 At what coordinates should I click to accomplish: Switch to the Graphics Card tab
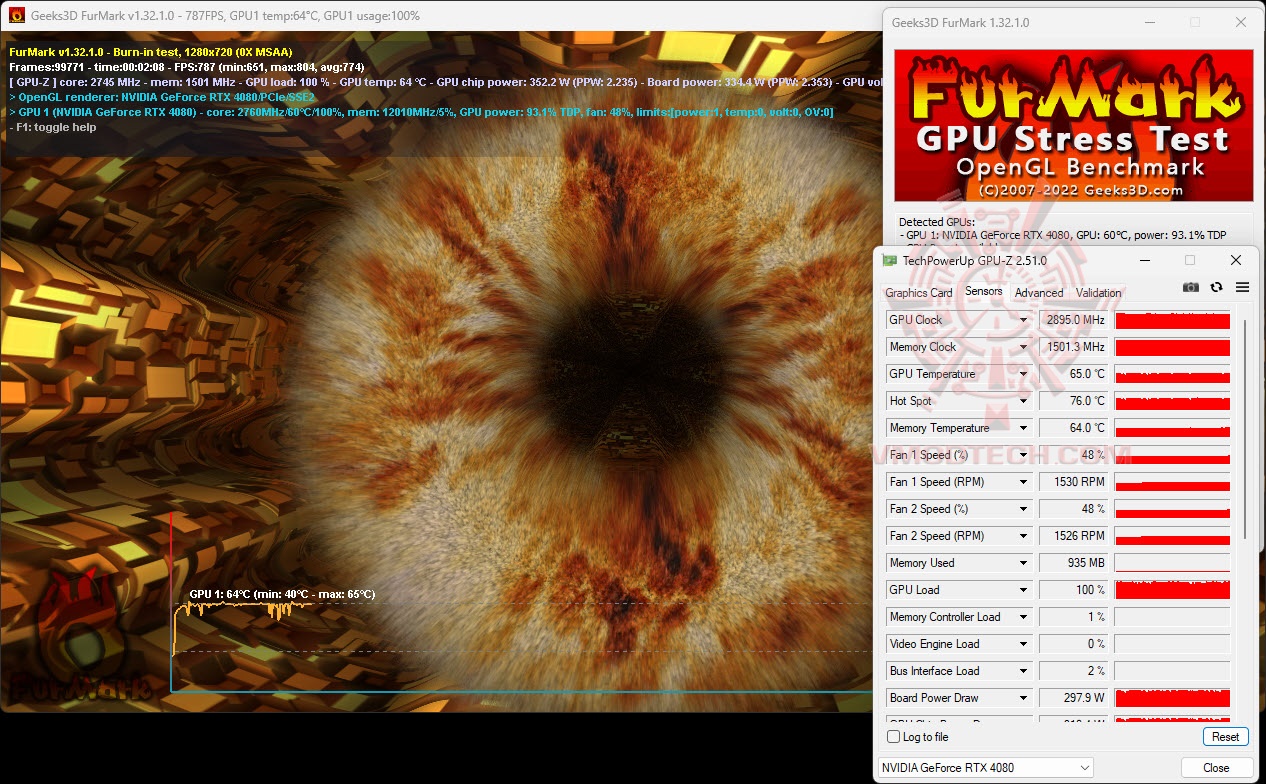(x=918, y=293)
